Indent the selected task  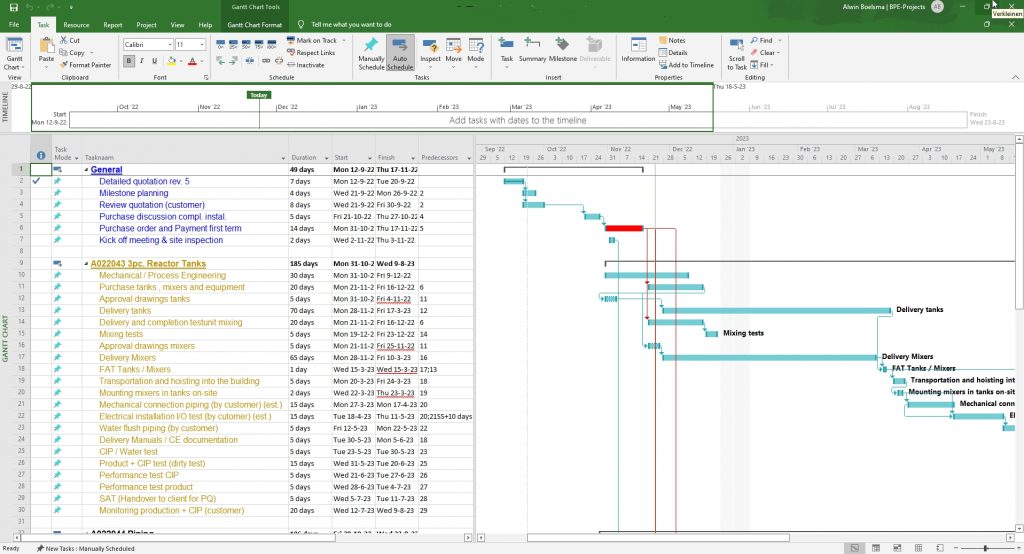pyautogui.click(x=233, y=61)
